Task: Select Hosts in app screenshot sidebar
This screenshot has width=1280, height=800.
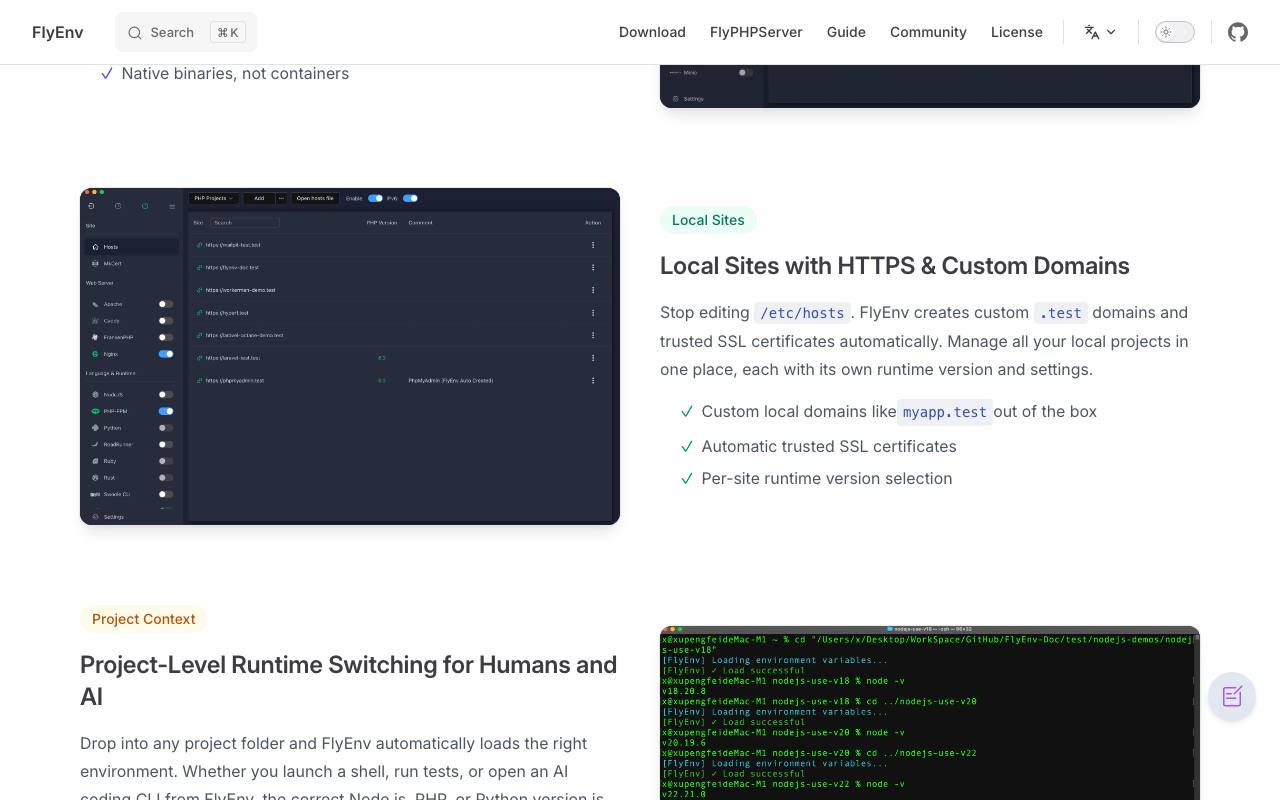Action: [132, 247]
